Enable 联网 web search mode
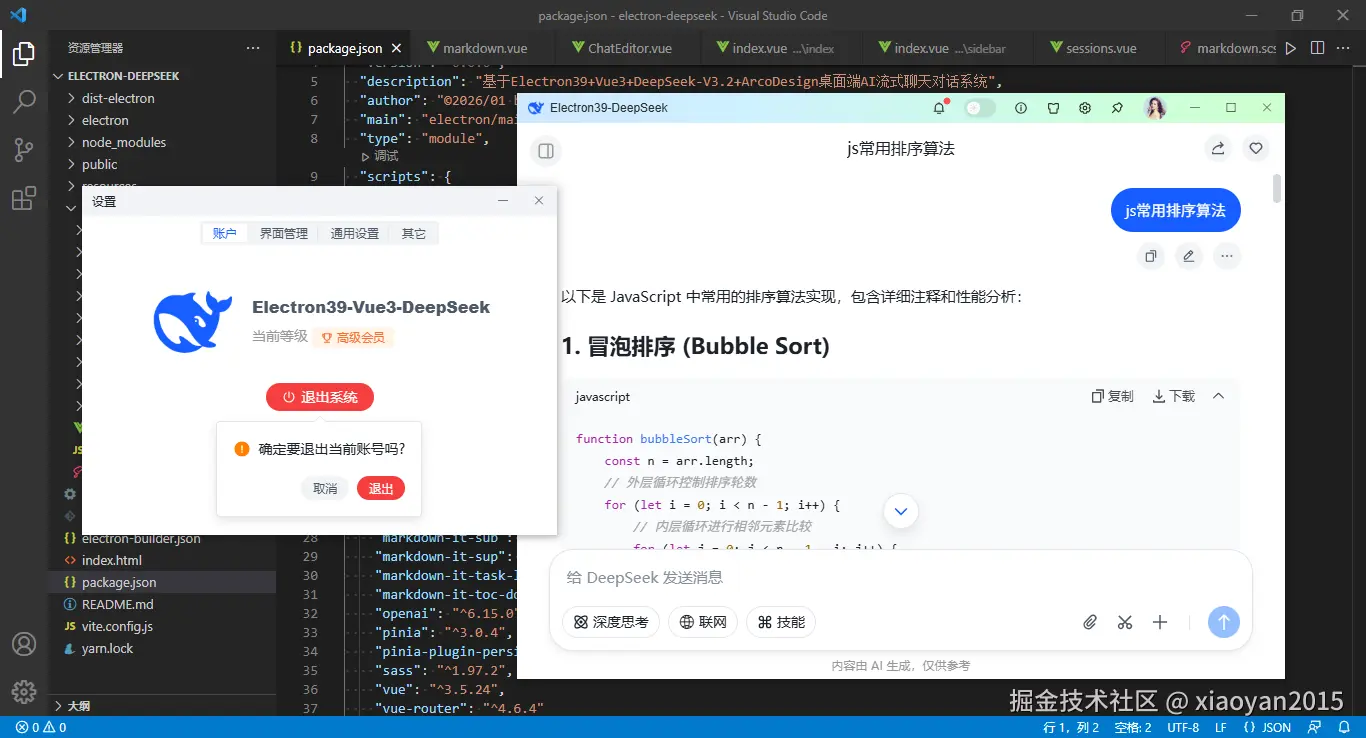The width and height of the screenshot is (1366, 738). 703,622
